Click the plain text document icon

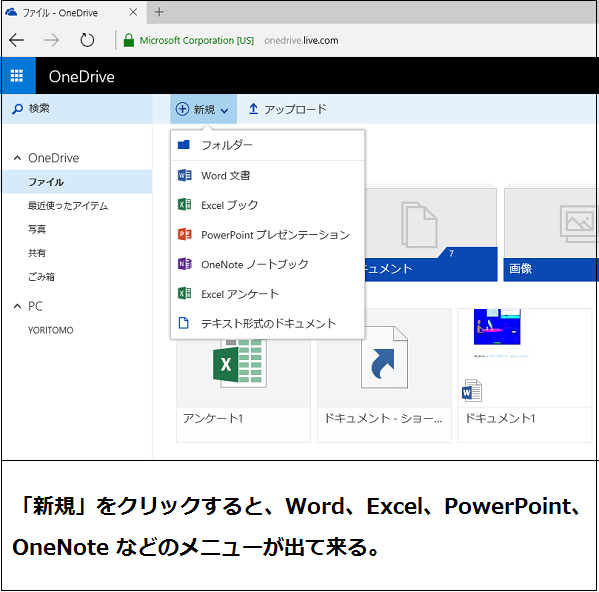(184, 323)
